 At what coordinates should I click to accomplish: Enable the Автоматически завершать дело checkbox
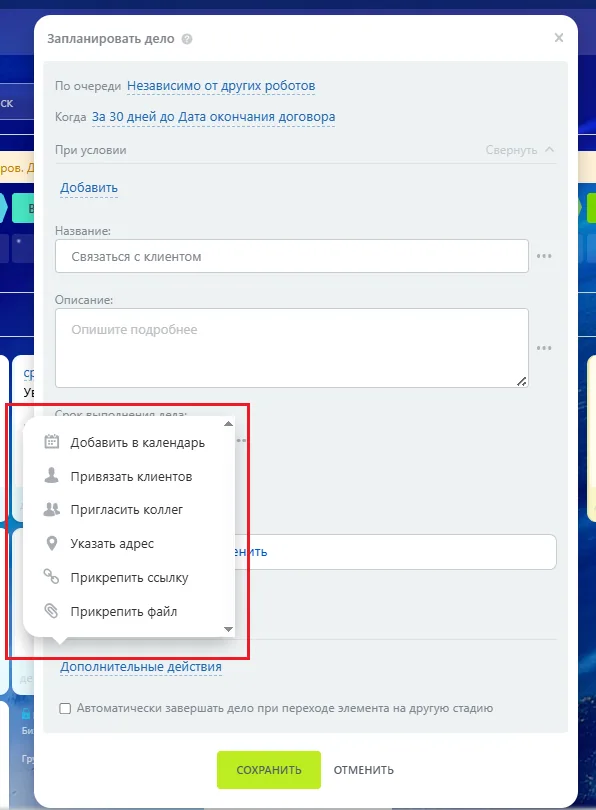tap(65, 708)
